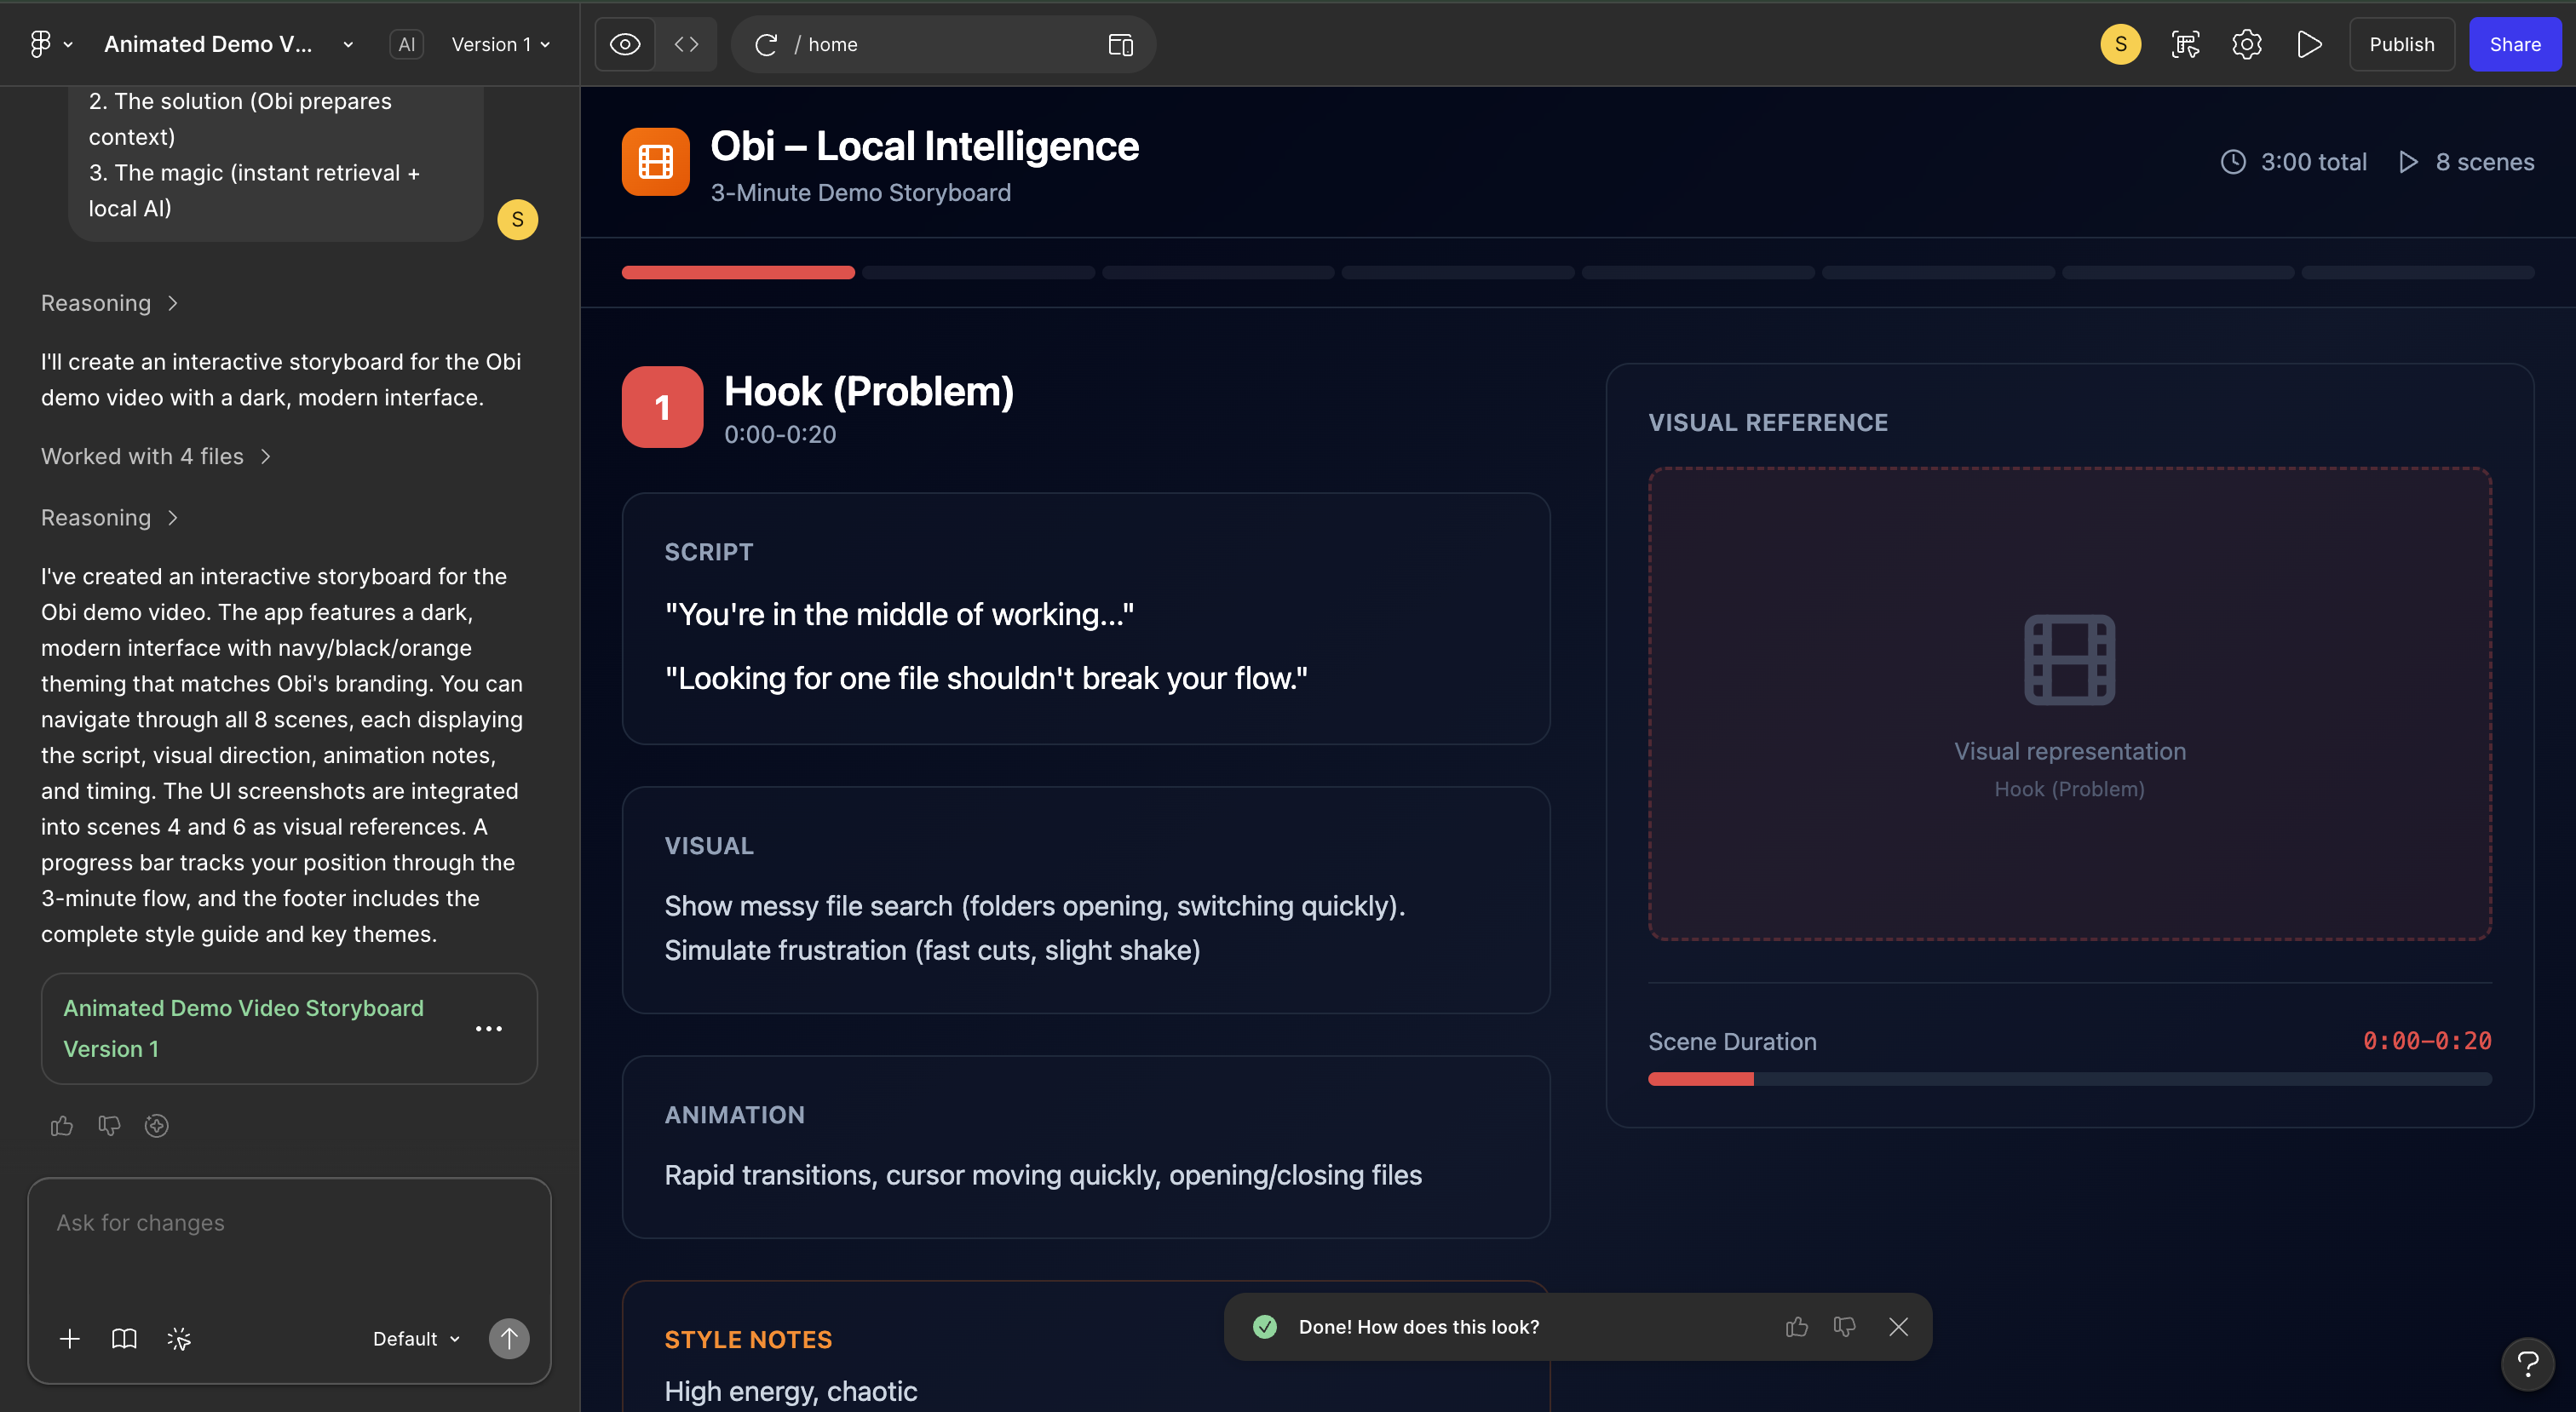Image resolution: width=2576 pixels, height=1412 pixels.
Task: Switch to preview mode with eye icon
Action: [625, 44]
